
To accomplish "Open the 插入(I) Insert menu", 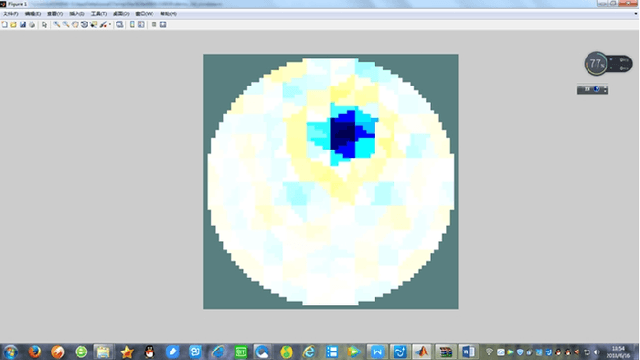I will pyautogui.click(x=77, y=14).
